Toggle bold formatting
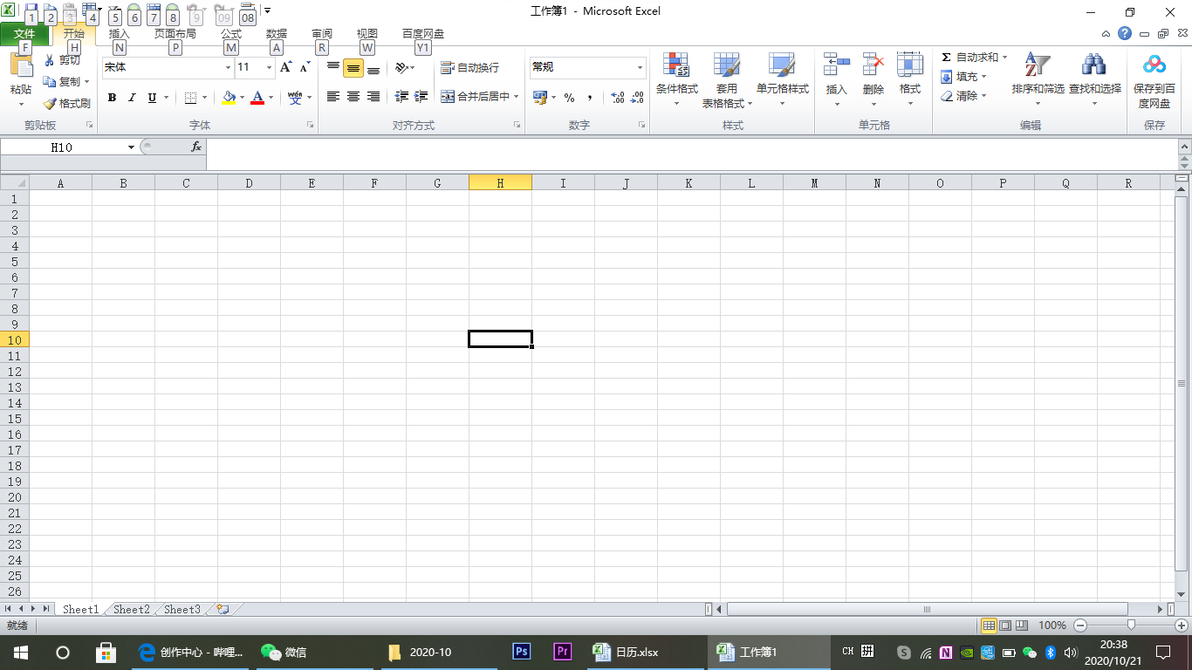 click(112, 97)
